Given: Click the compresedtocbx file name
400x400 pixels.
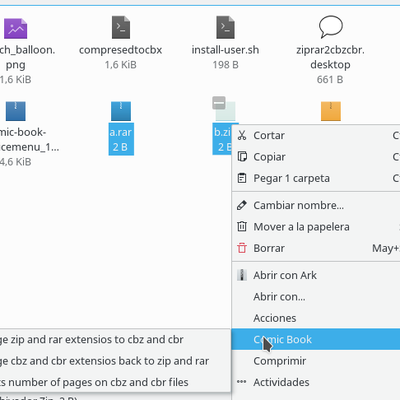Looking at the screenshot, I should [x=121, y=50].
